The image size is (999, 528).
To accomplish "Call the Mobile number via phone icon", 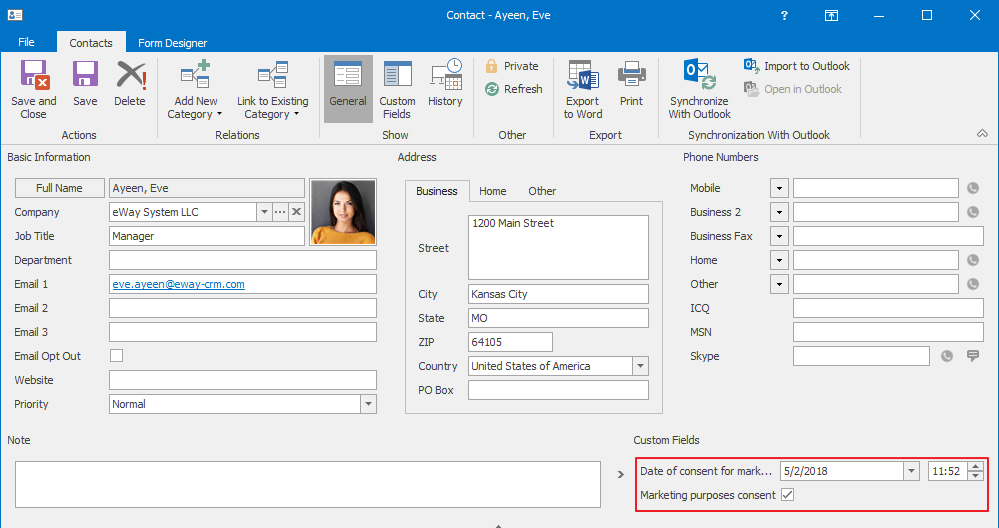I will (973, 188).
